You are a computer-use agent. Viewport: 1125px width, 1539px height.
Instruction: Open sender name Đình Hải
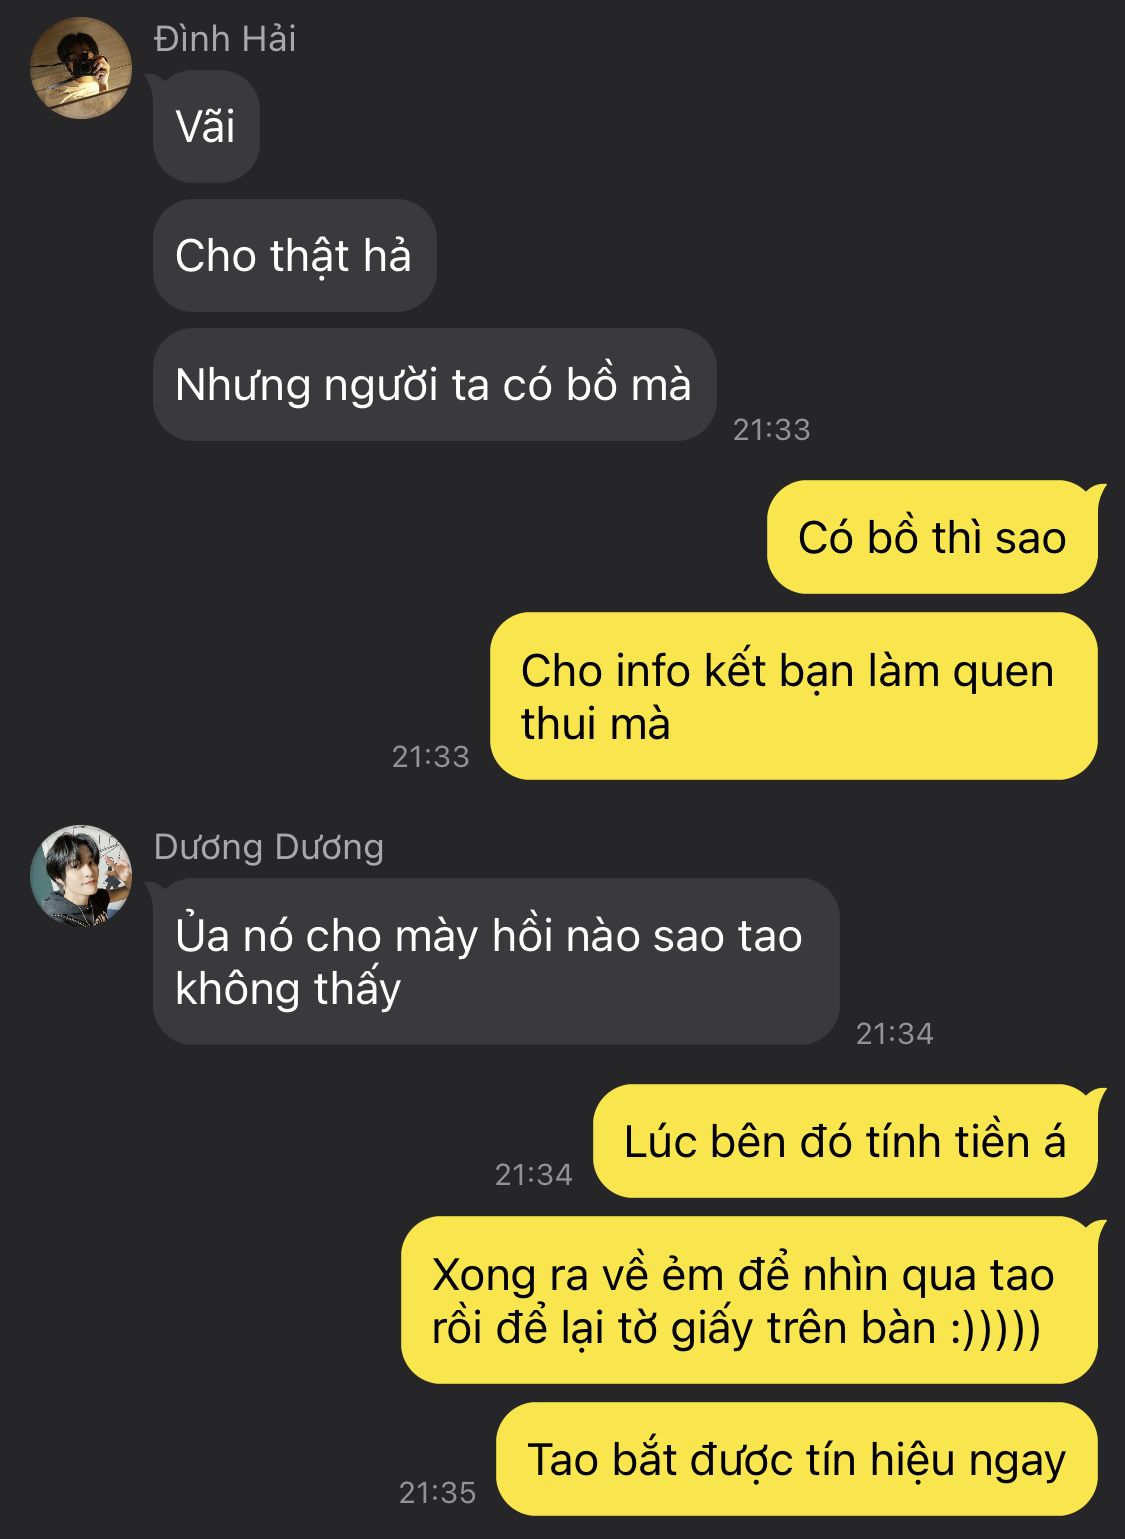[x=225, y=39]
